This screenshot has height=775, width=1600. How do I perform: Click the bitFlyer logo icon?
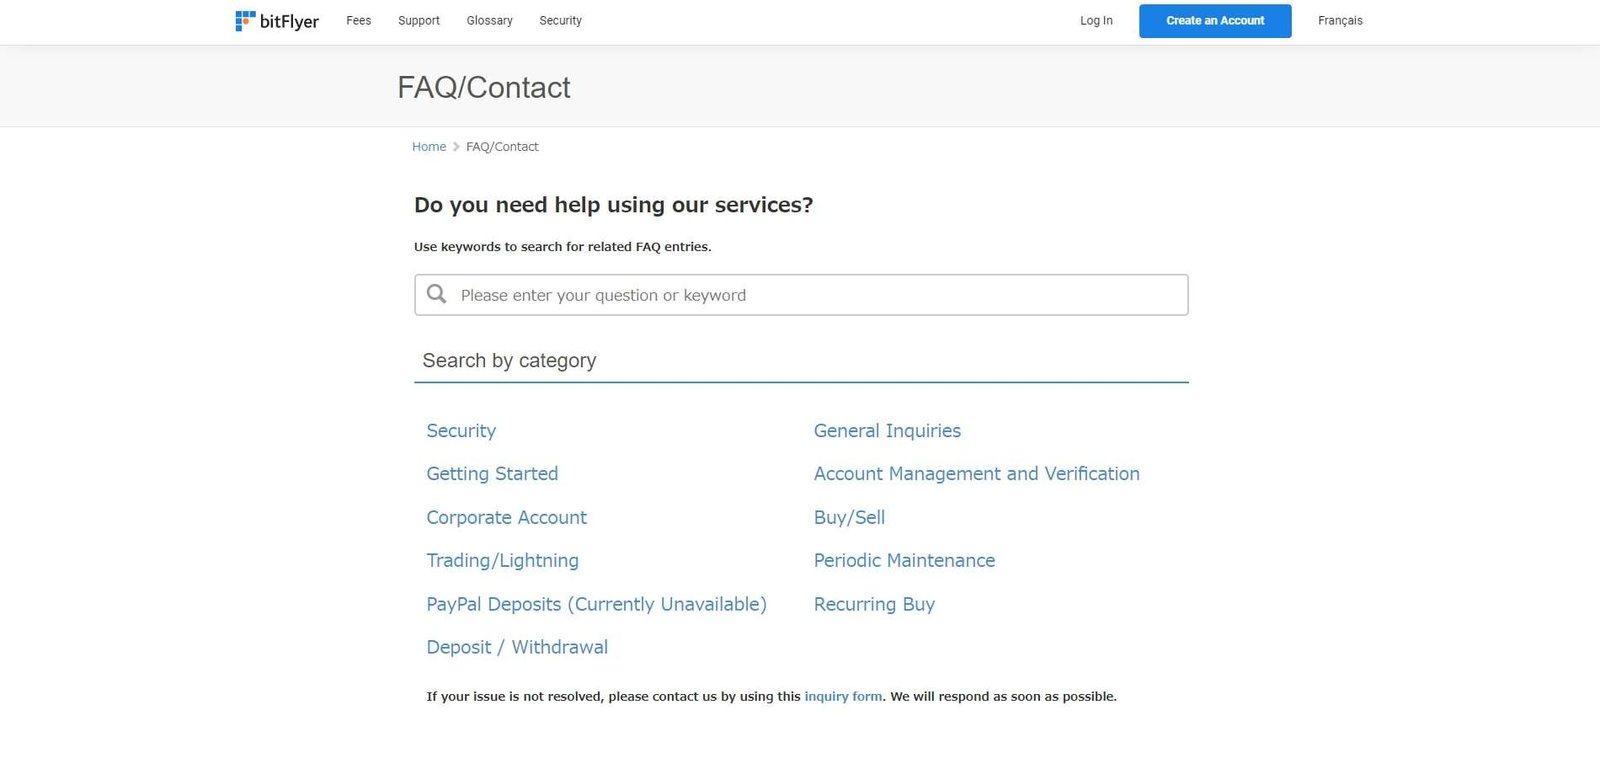pos(245,21)
